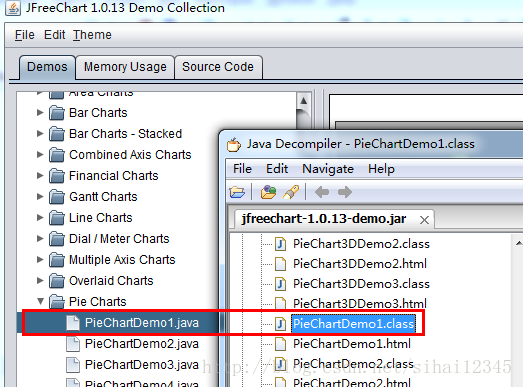Select PieChartDemo1.class in jar tree

click(354, 324)
